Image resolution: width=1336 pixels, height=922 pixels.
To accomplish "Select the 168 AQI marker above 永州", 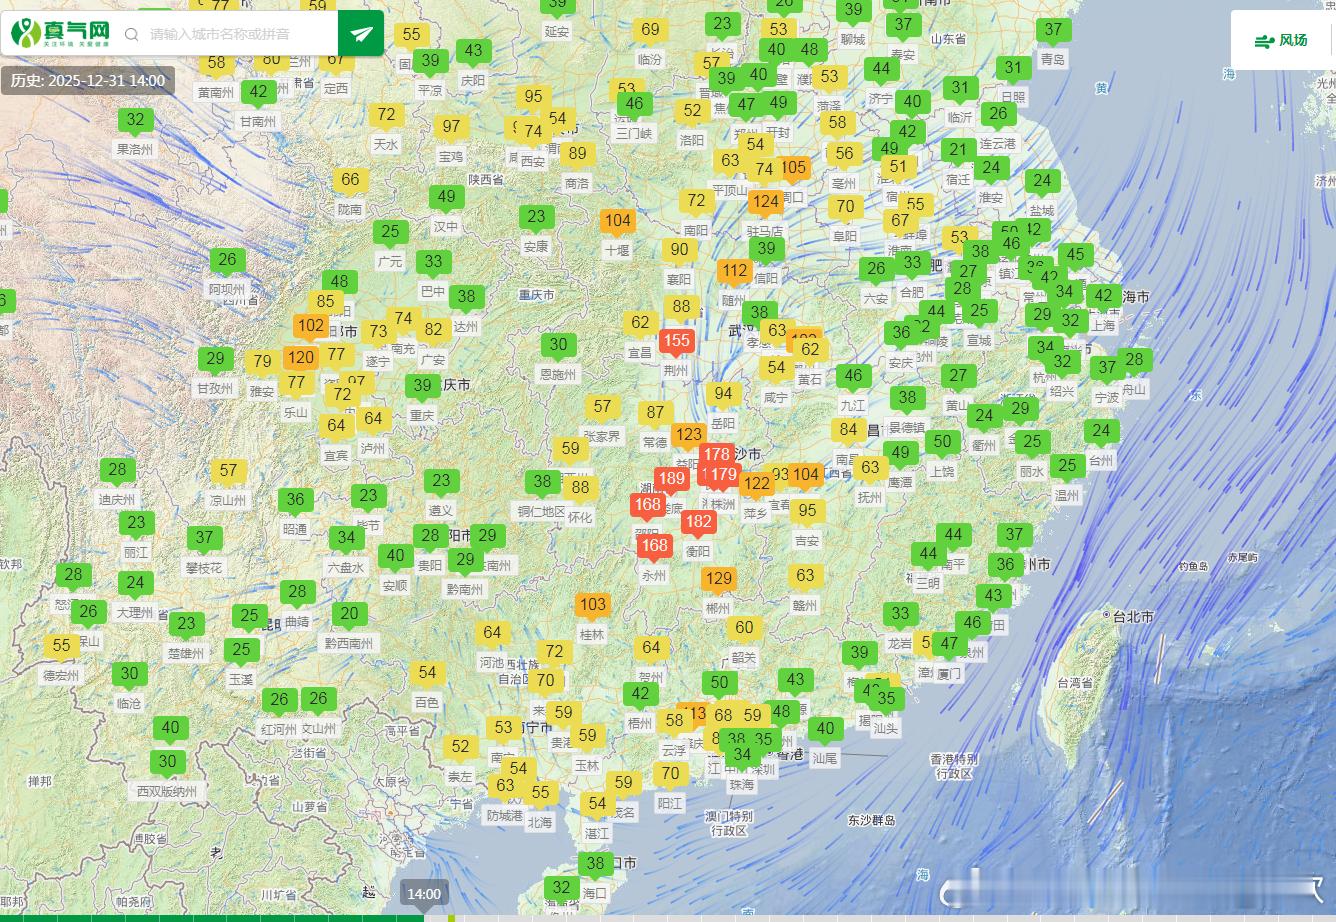I will 655,545.
